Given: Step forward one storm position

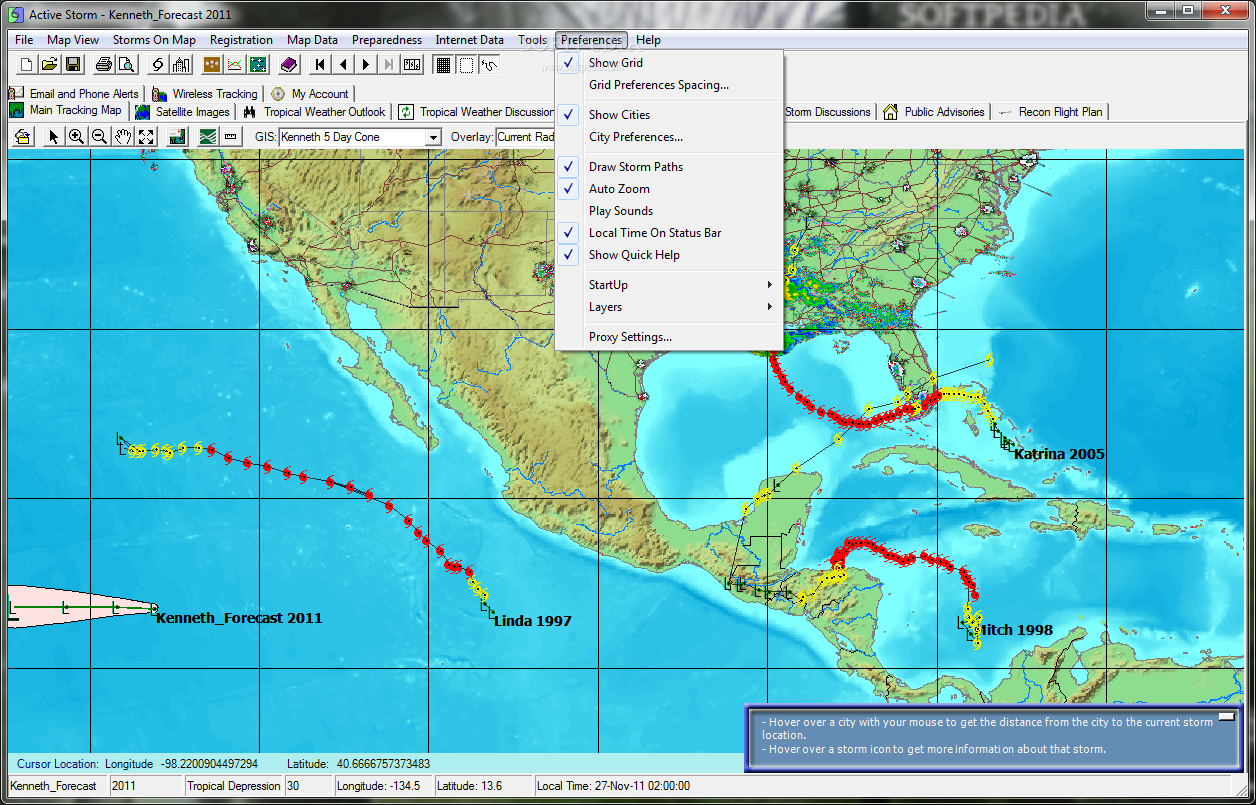Looking at the screenshot, I should point(366,65).
